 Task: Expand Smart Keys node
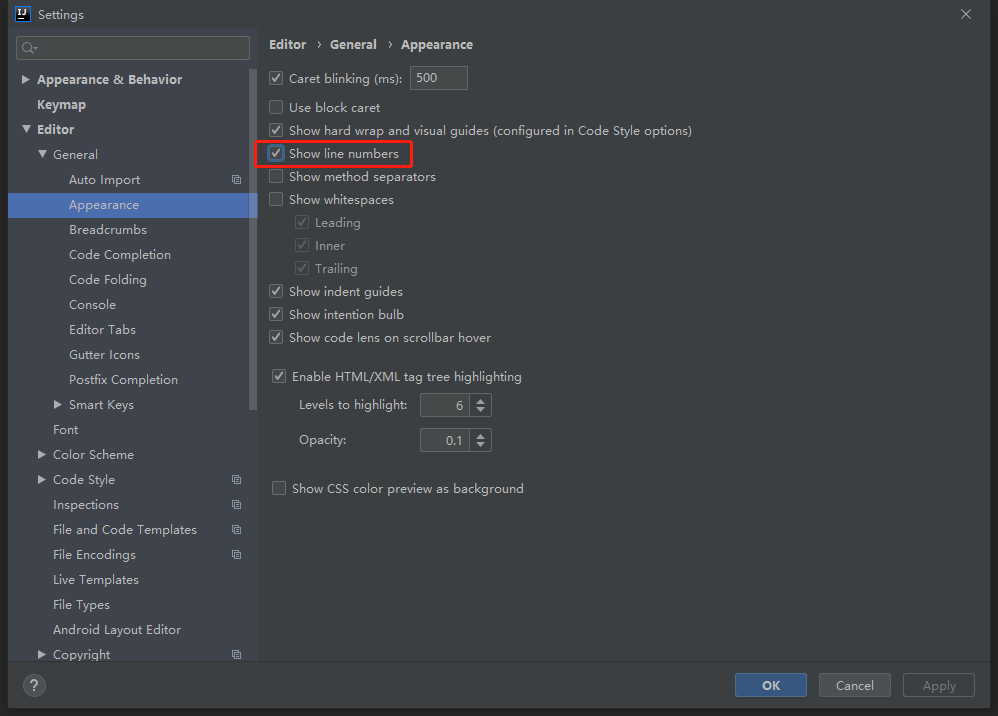pos(58,405)
